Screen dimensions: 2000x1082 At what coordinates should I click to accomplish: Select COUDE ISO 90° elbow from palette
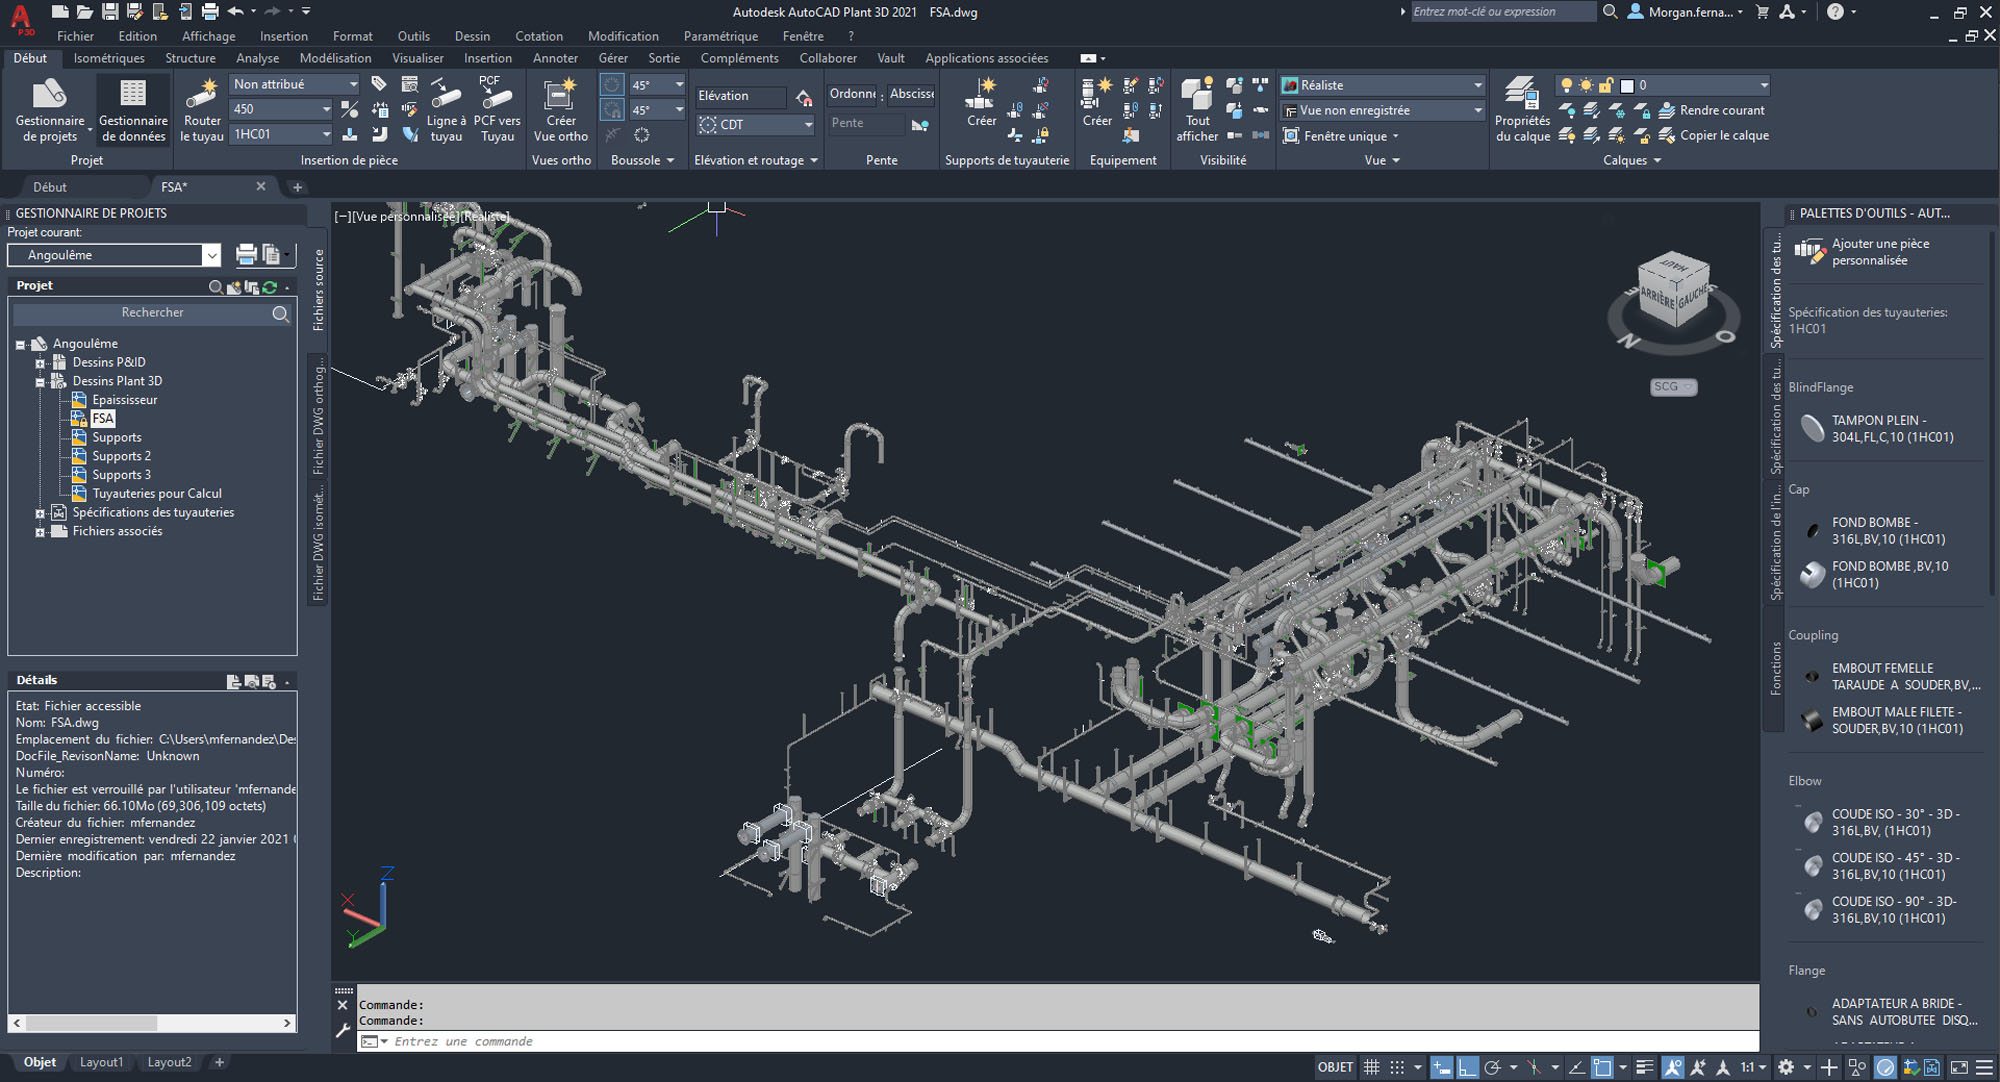[1880, 910]
